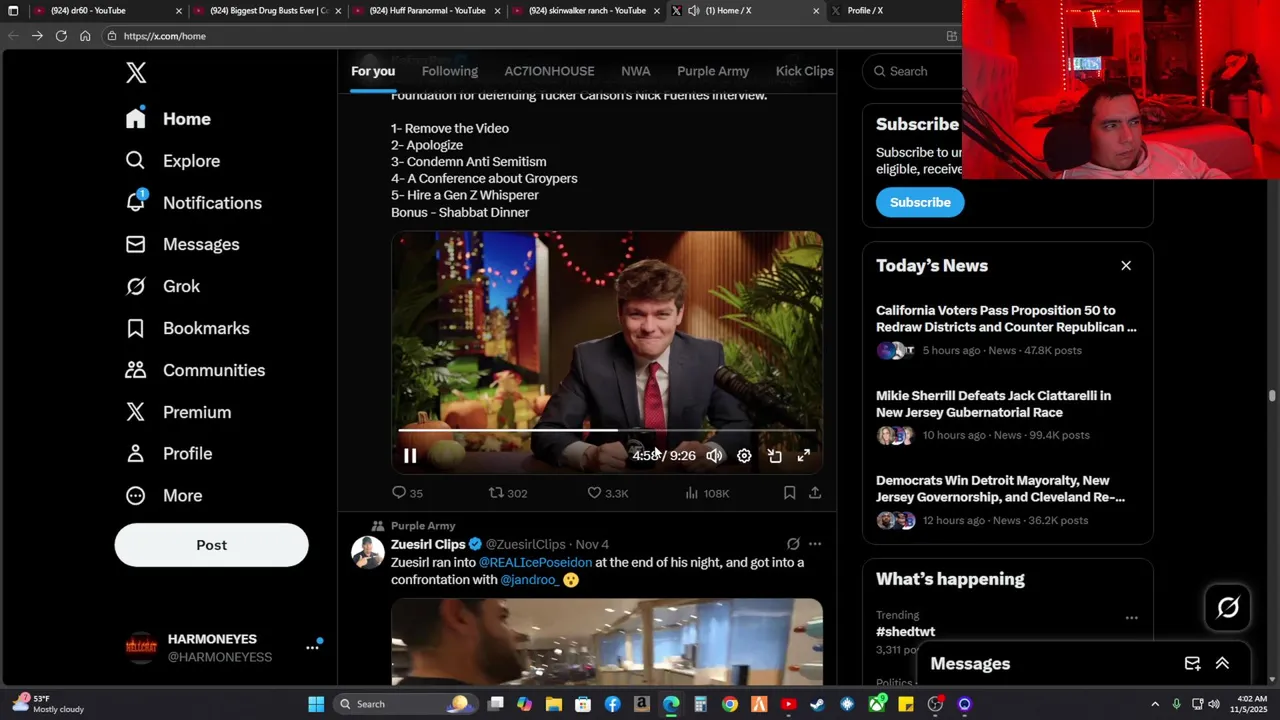Open the more options on the Zuesirl post
The width and height of the screenshot is (1280, 720).
[815, 544]
